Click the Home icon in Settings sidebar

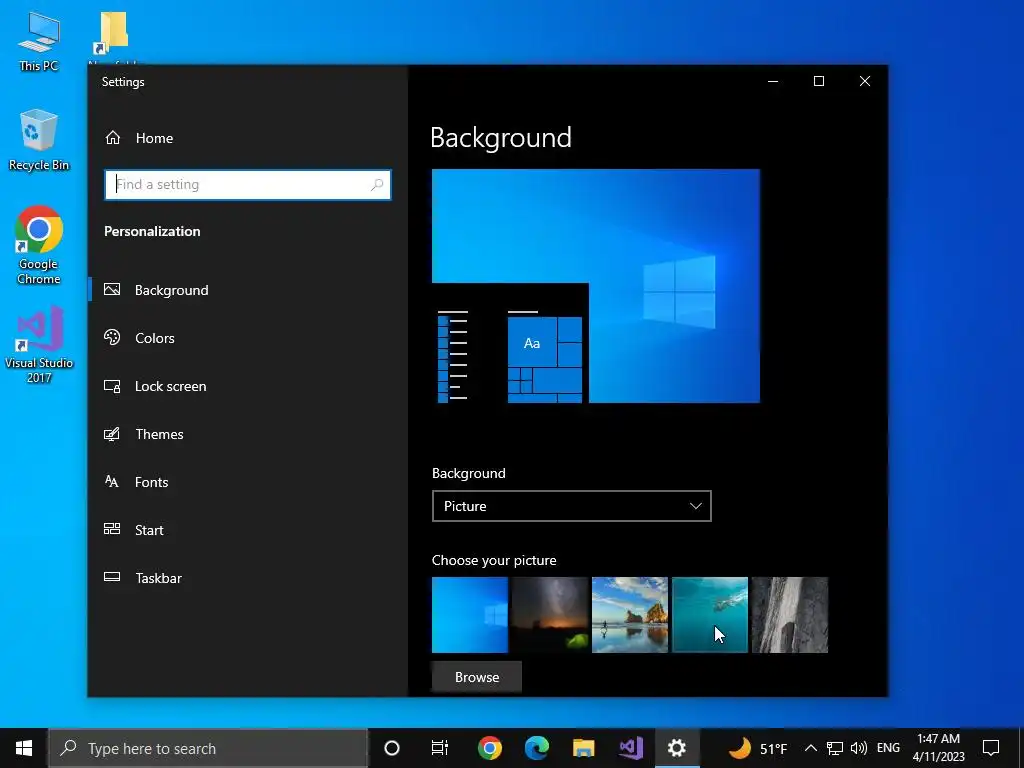tap(113, 138)
